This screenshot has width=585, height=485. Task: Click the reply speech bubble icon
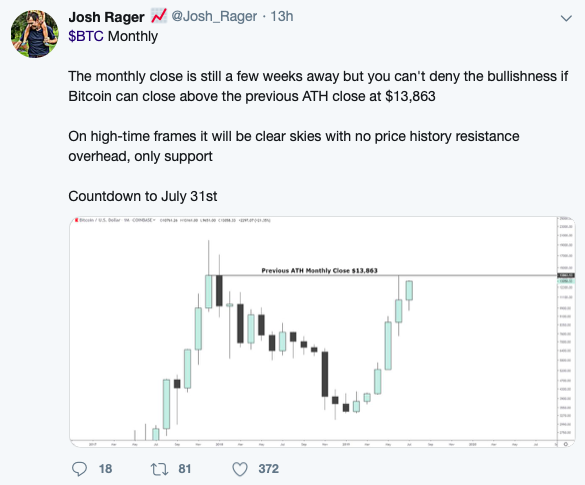coord(79,469)
